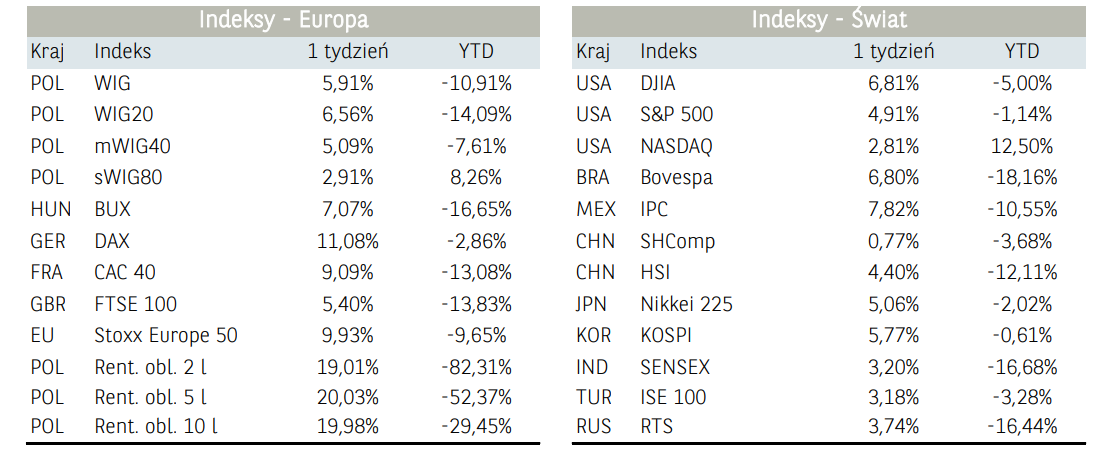Select the 'YTD' header in Europa table
Image resolution: width=1104 pixels, height=460 pixels.
pos(476,52)
